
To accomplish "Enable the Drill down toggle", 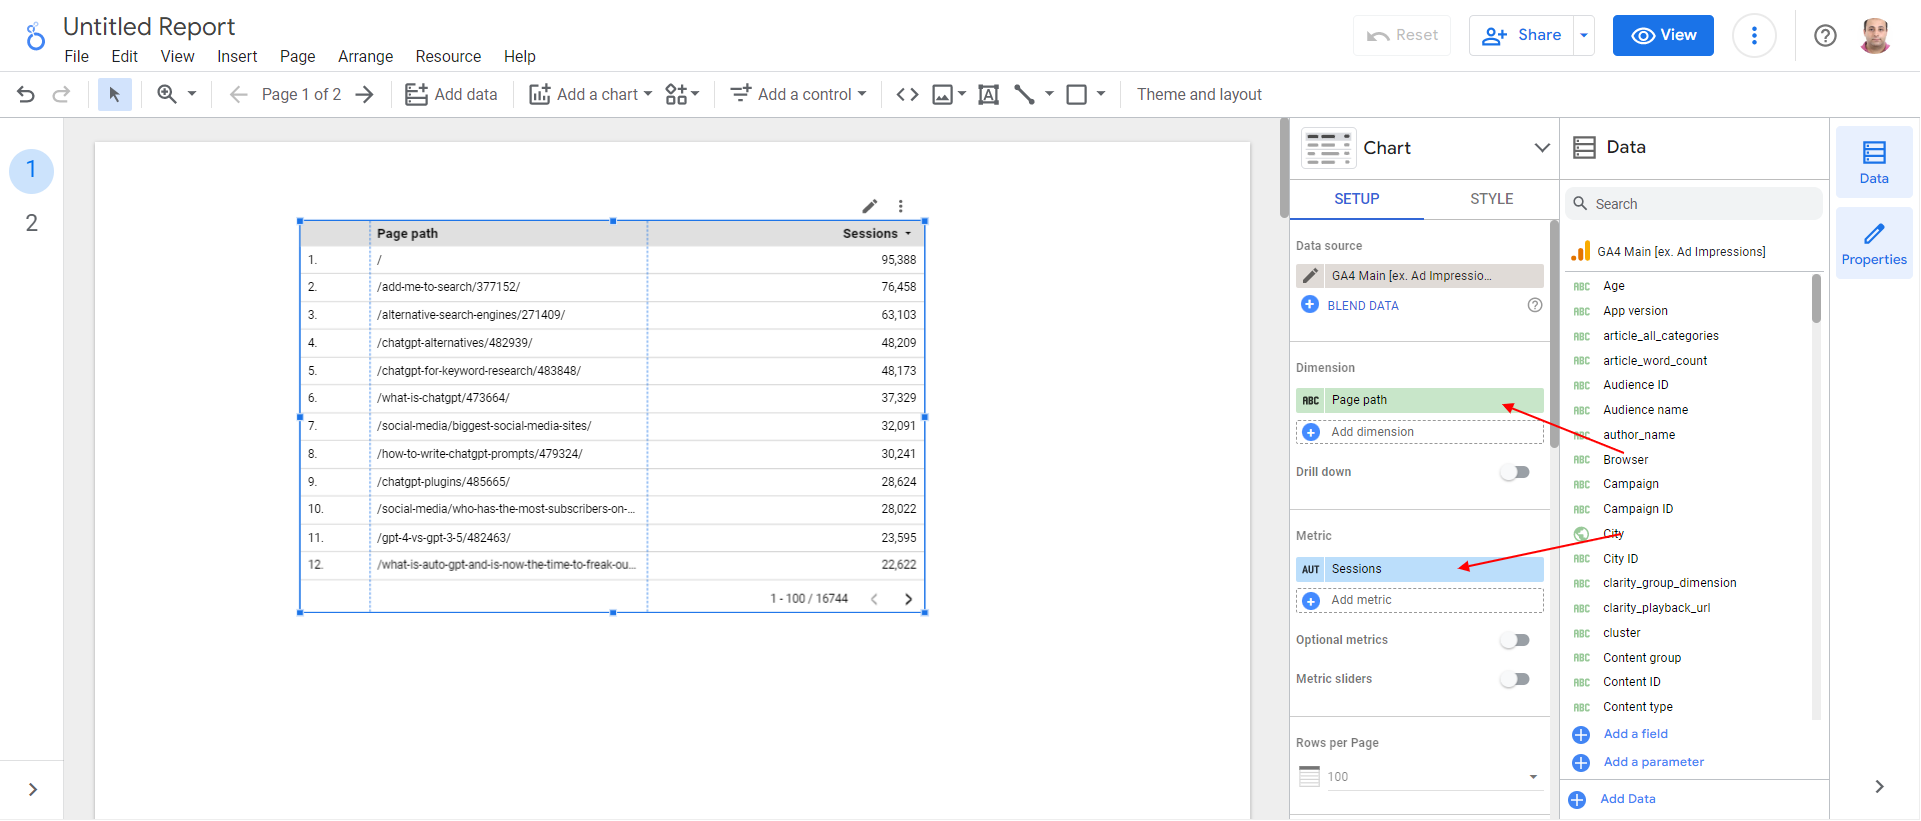I will click(x=1515, y=472).
